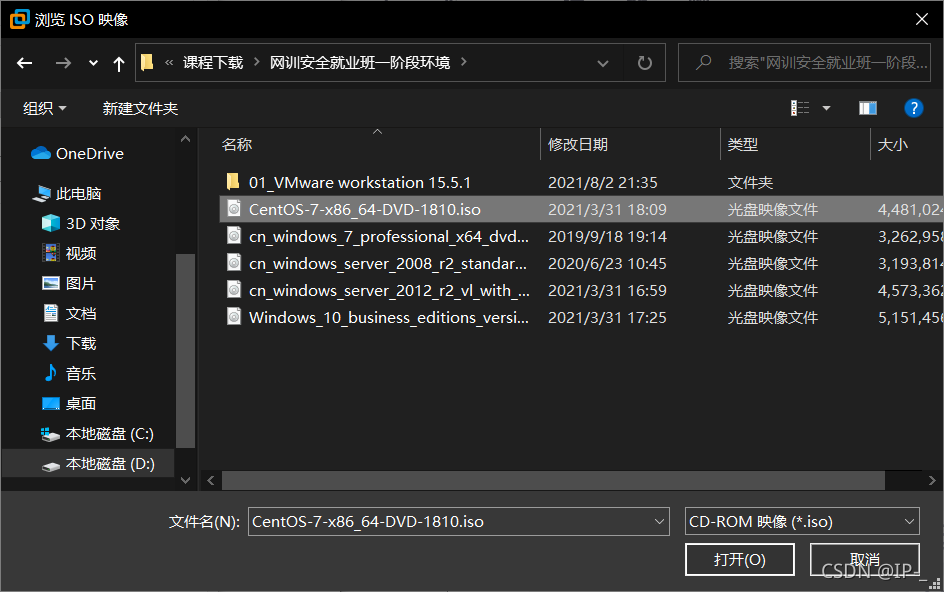Select 课程下载 in the breadcrumb path
This screenshot has height=592, width=944.
[x=213, y=63]
